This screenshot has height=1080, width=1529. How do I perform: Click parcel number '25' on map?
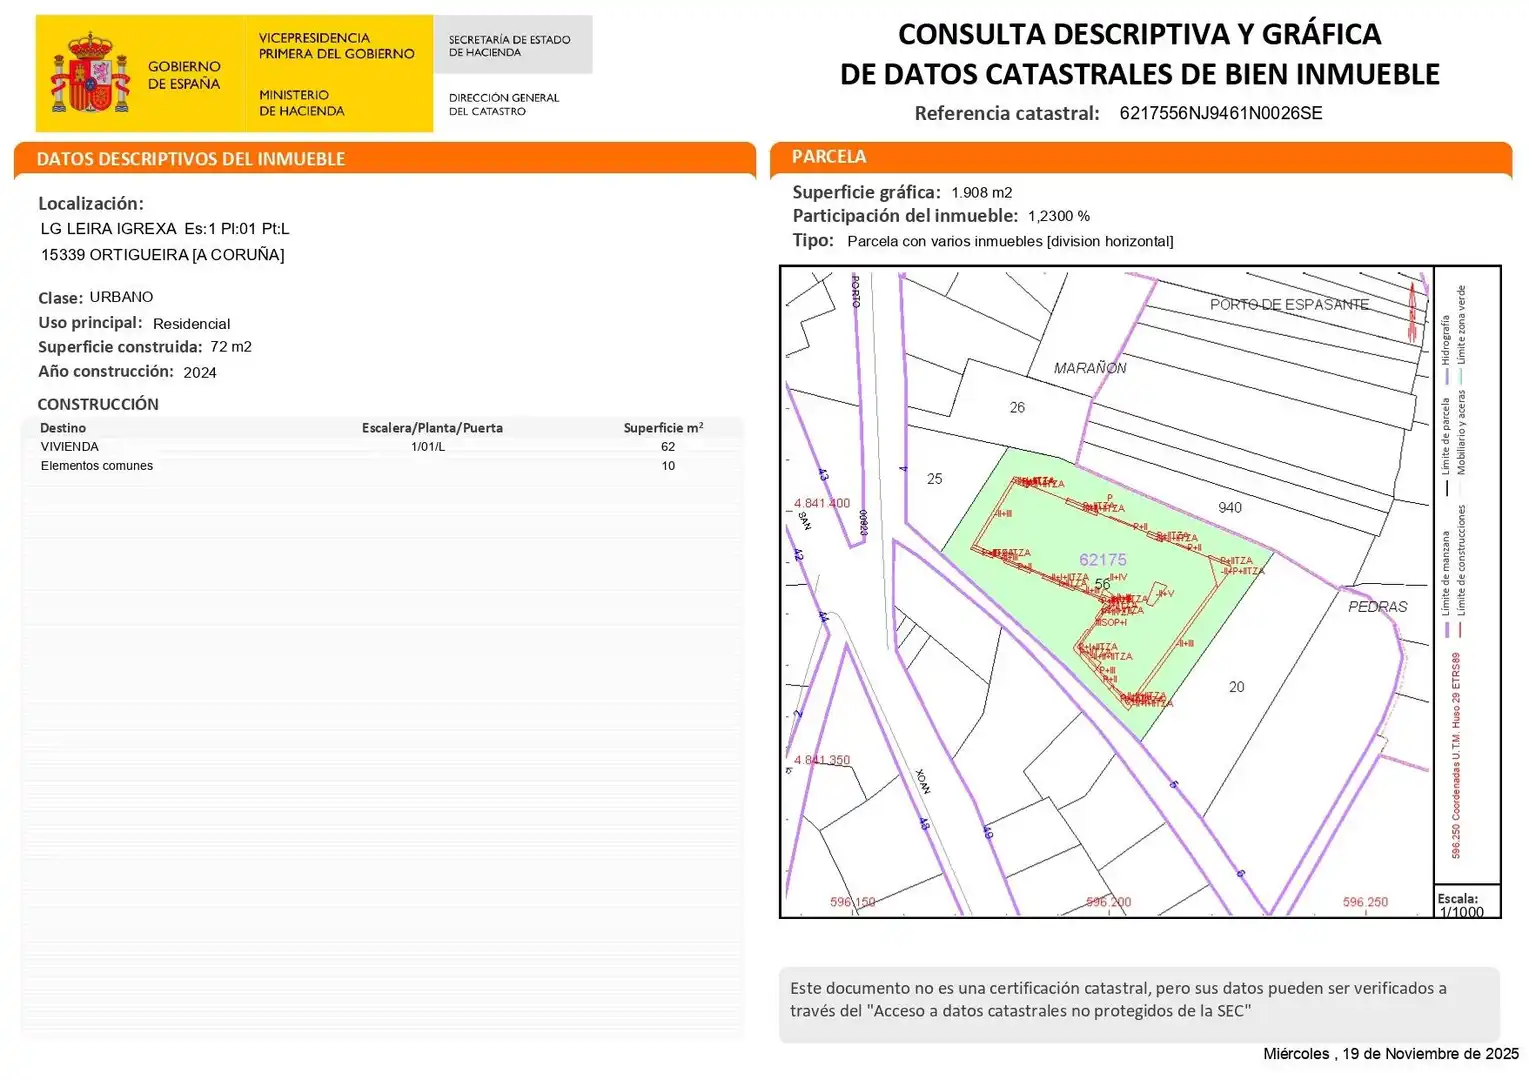tap(934, 479)
